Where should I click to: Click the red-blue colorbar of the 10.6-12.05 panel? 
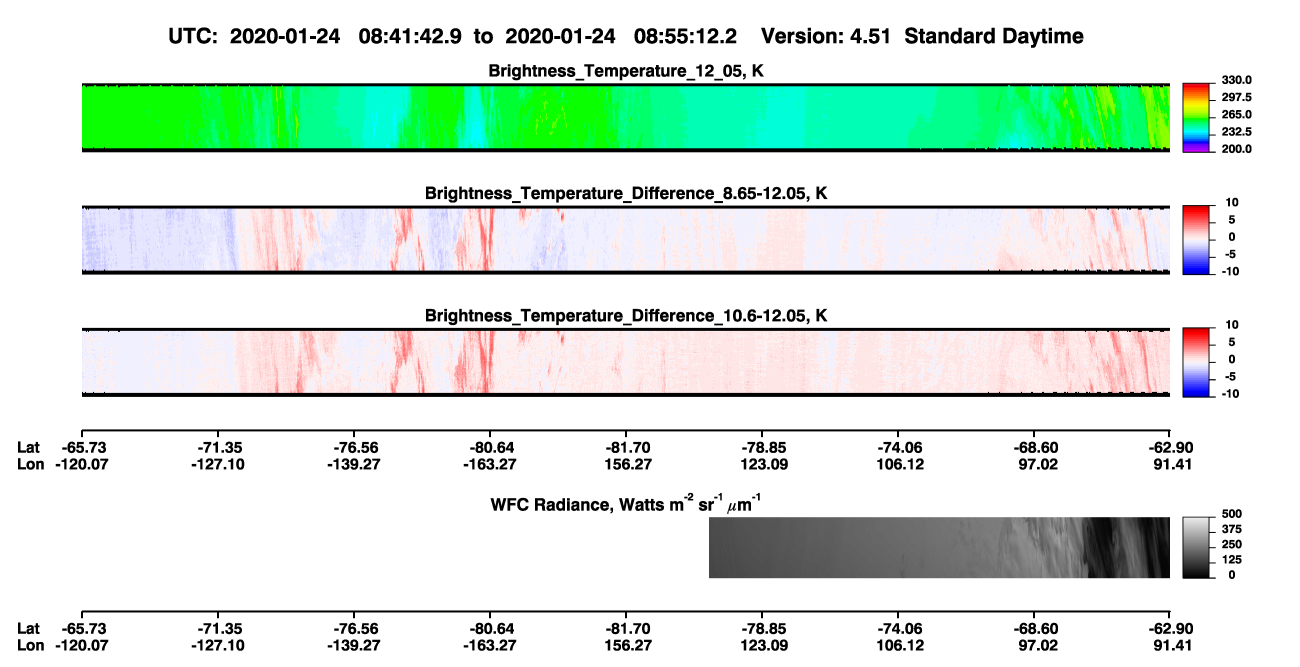pyautogui.click(x=1196, y=362)
